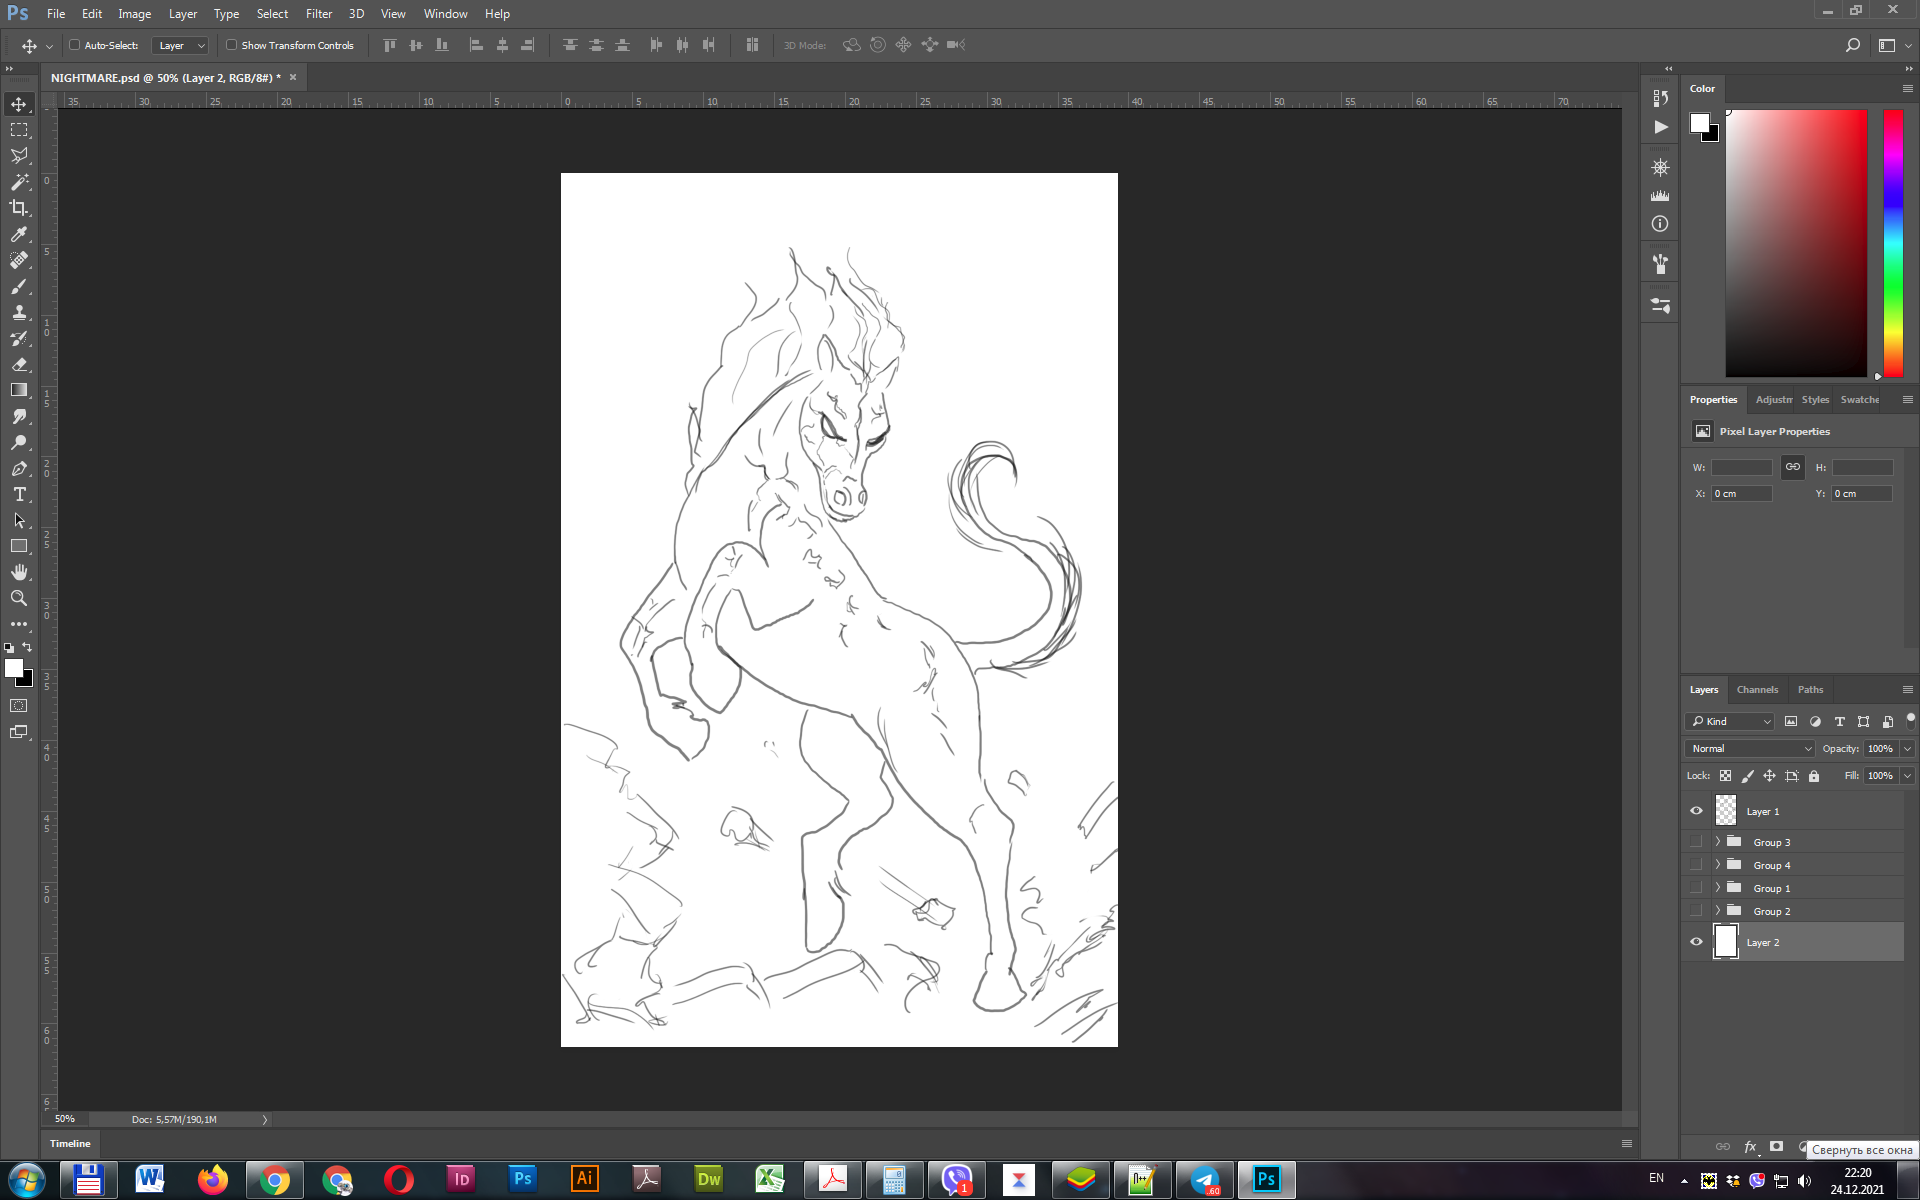The width and height of the screenshot is (1920, 1200).
Task: Switch to the Swatches tab
Action: 1859,400
